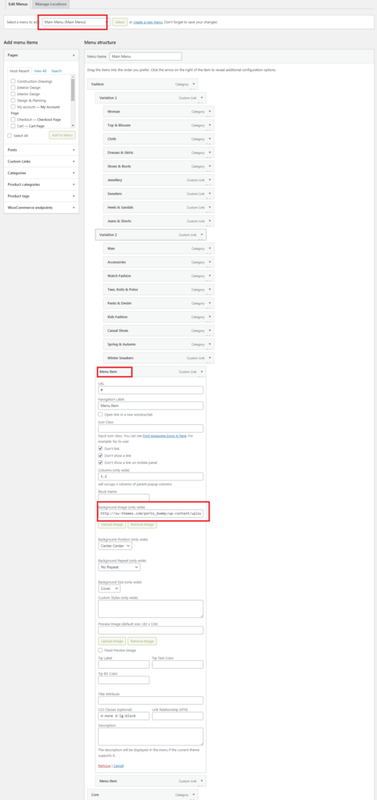This screenshot has width=377, height=800.
Task: Click the Cancel link for this menu item
Action: click(x=118, y=766)
